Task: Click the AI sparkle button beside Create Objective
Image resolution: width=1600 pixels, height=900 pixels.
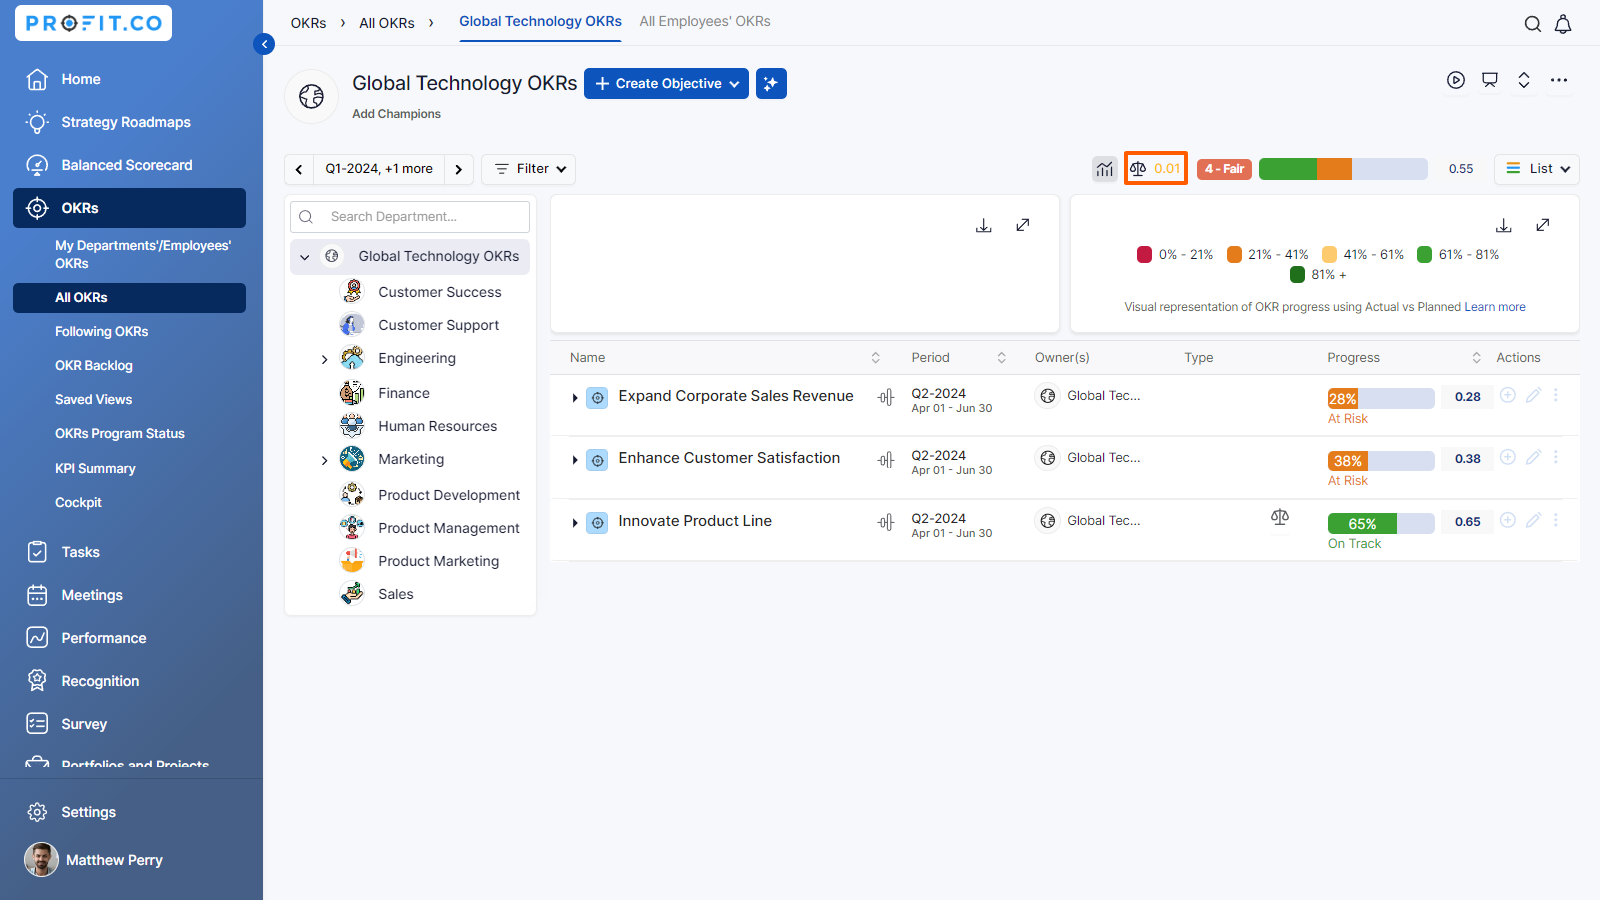Action: coord(771,84)
